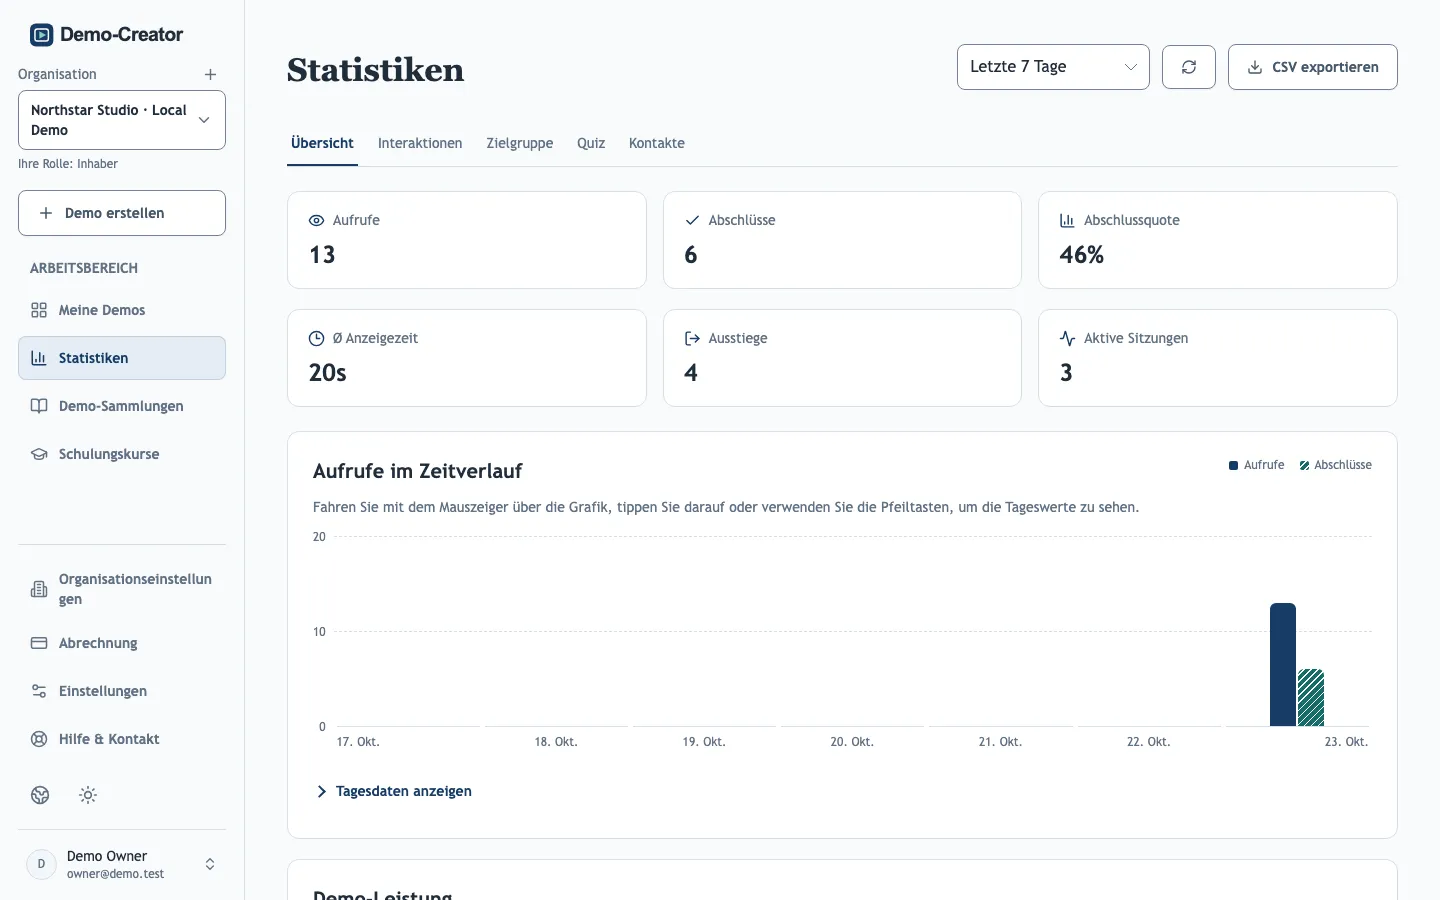Click the Demo-Creator logo icon
Screen dimensions: 1440x900
[41, 35]
